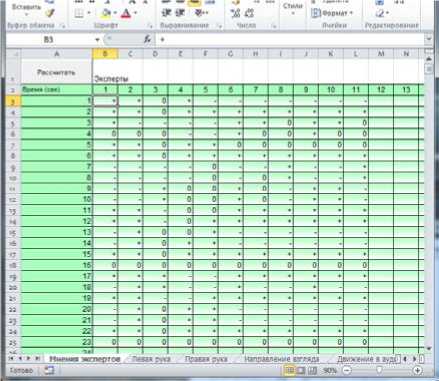Click the Merge and Center icon

click(x=200, y=13)
